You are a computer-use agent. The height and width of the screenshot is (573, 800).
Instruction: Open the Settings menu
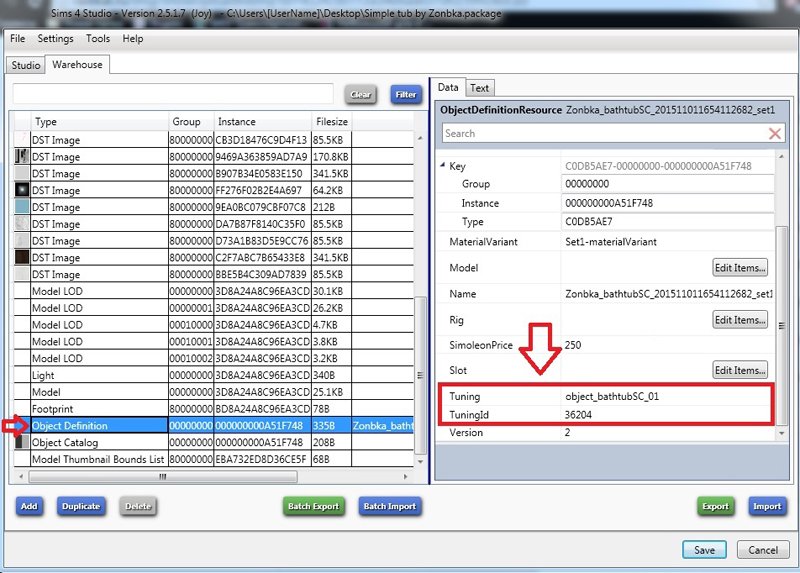[56, 39]
